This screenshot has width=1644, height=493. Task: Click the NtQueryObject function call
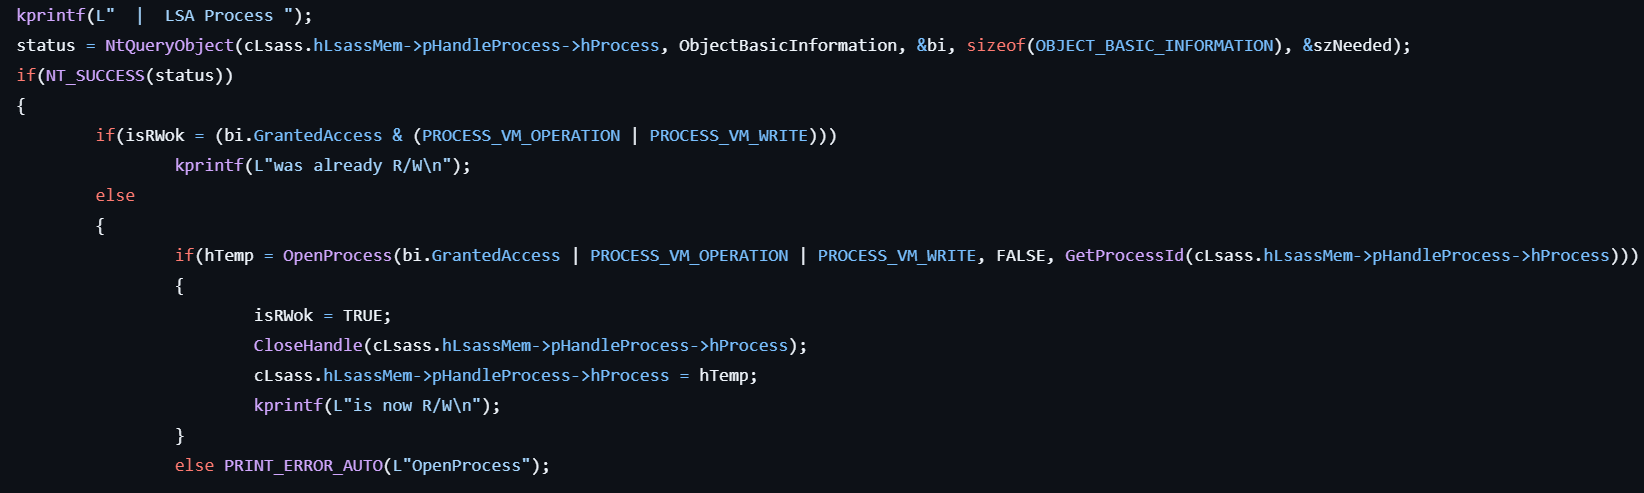(170, 46)
